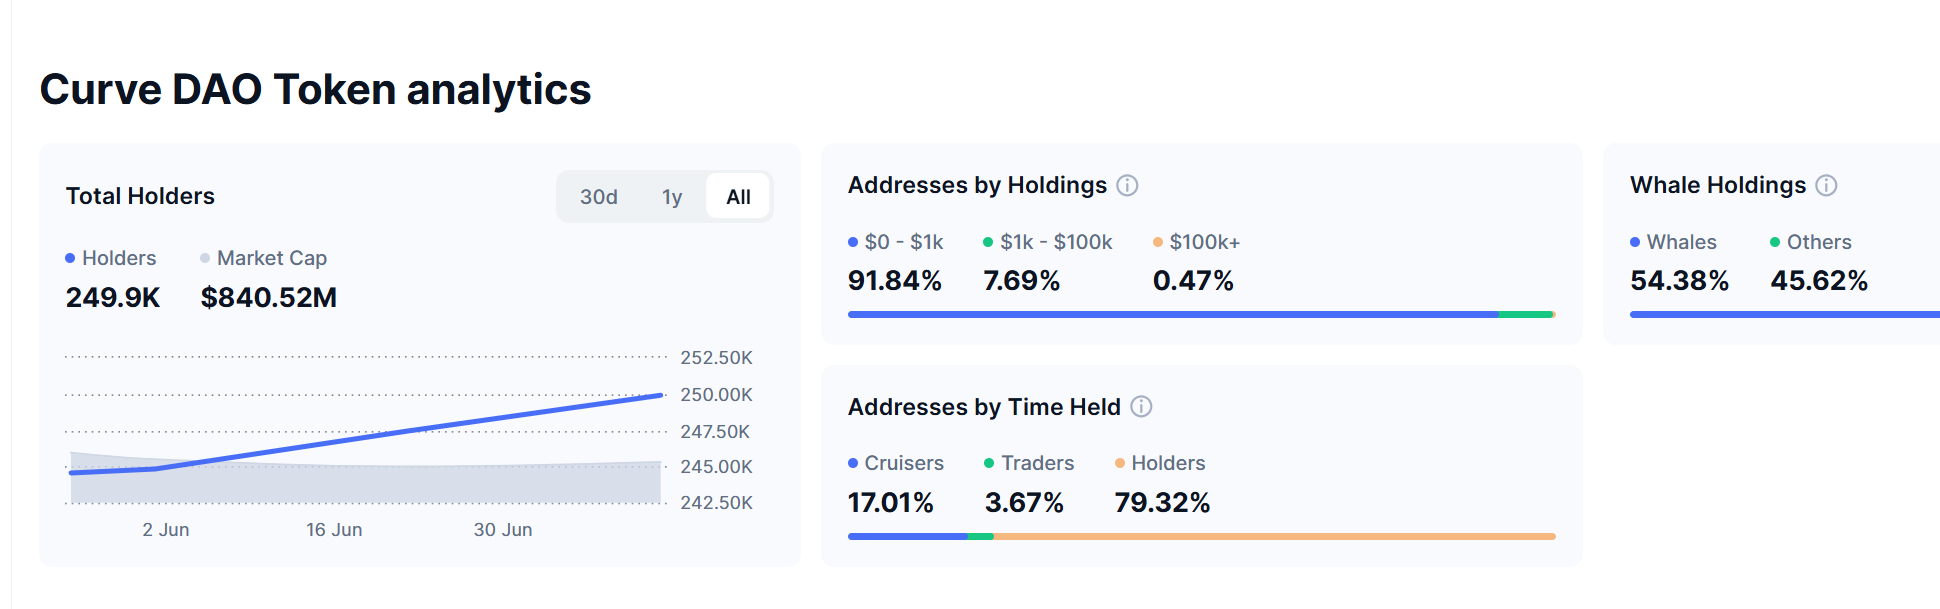Click the 249.9K holders value

pos(113,297)
